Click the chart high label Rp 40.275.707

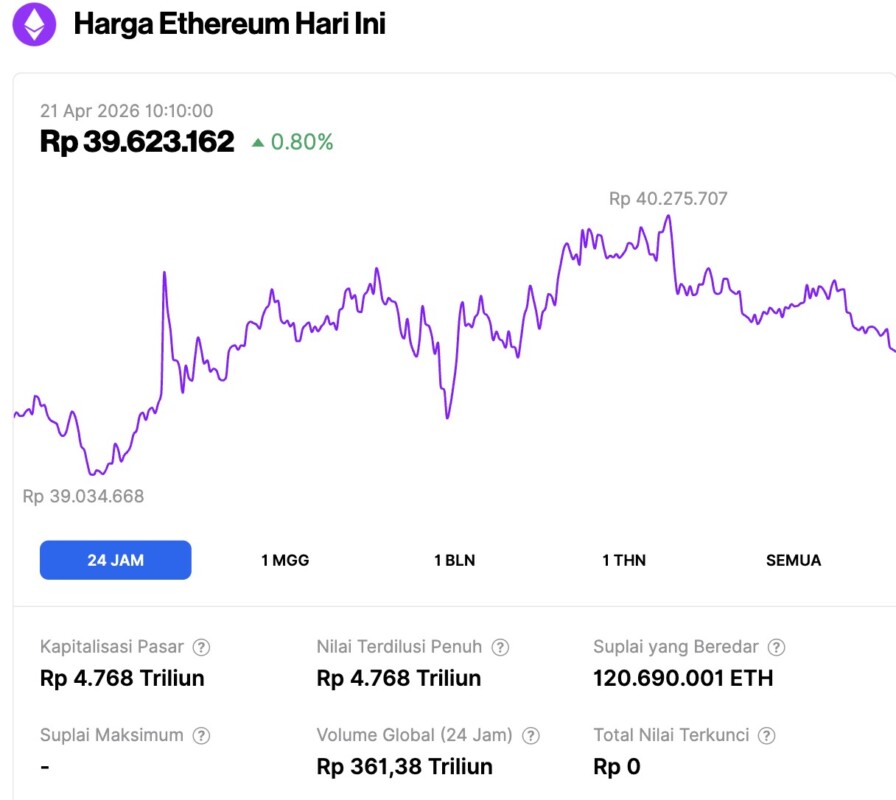click(668, 199)
